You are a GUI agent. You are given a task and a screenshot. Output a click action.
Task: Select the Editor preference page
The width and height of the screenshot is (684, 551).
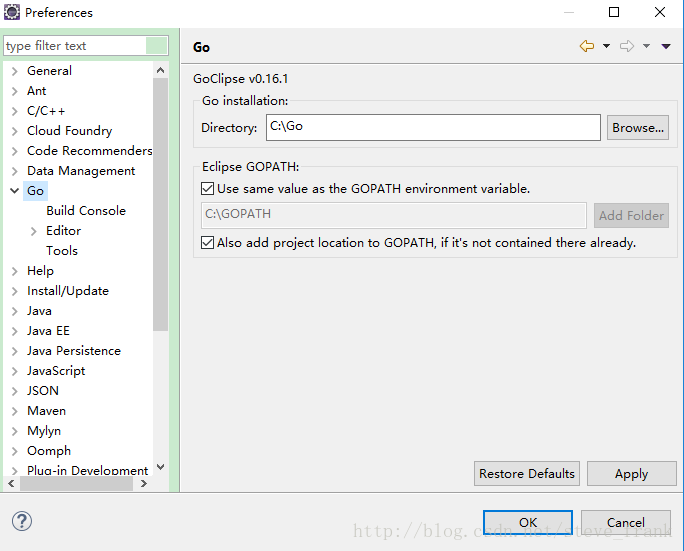pos(64,231)
